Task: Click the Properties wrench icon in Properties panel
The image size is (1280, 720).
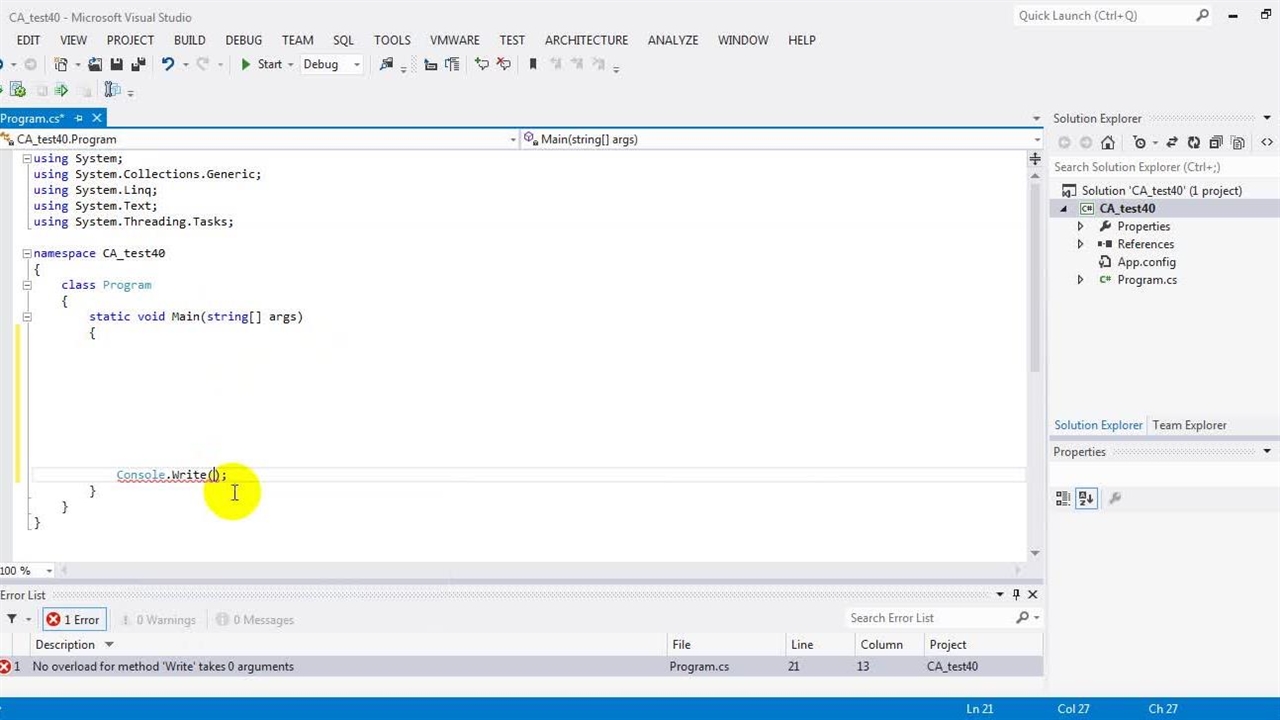Action: click(1114, 498)
